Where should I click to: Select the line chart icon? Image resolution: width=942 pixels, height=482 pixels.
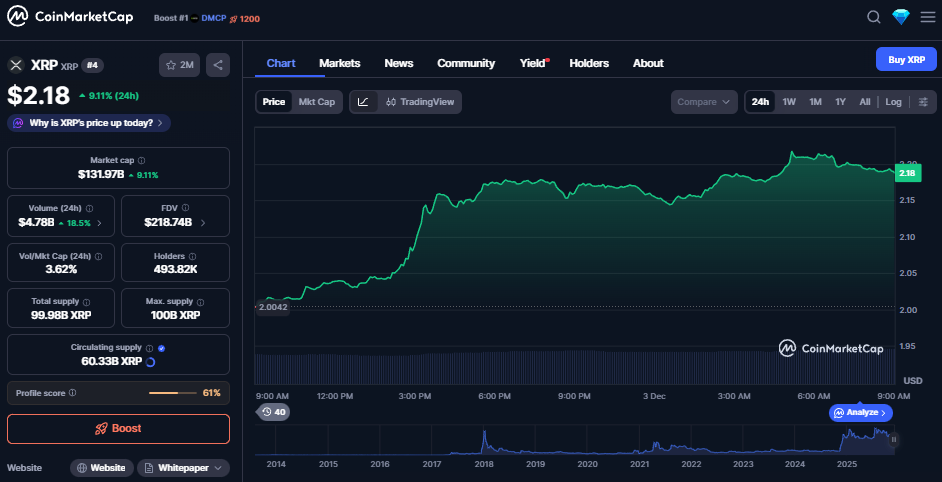pos(363,102)
